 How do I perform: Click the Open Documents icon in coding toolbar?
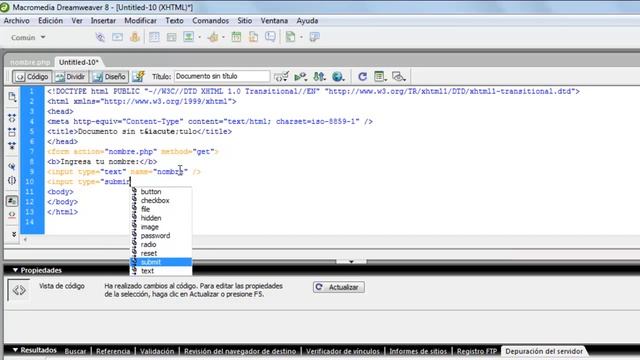(x=12, y=97)
